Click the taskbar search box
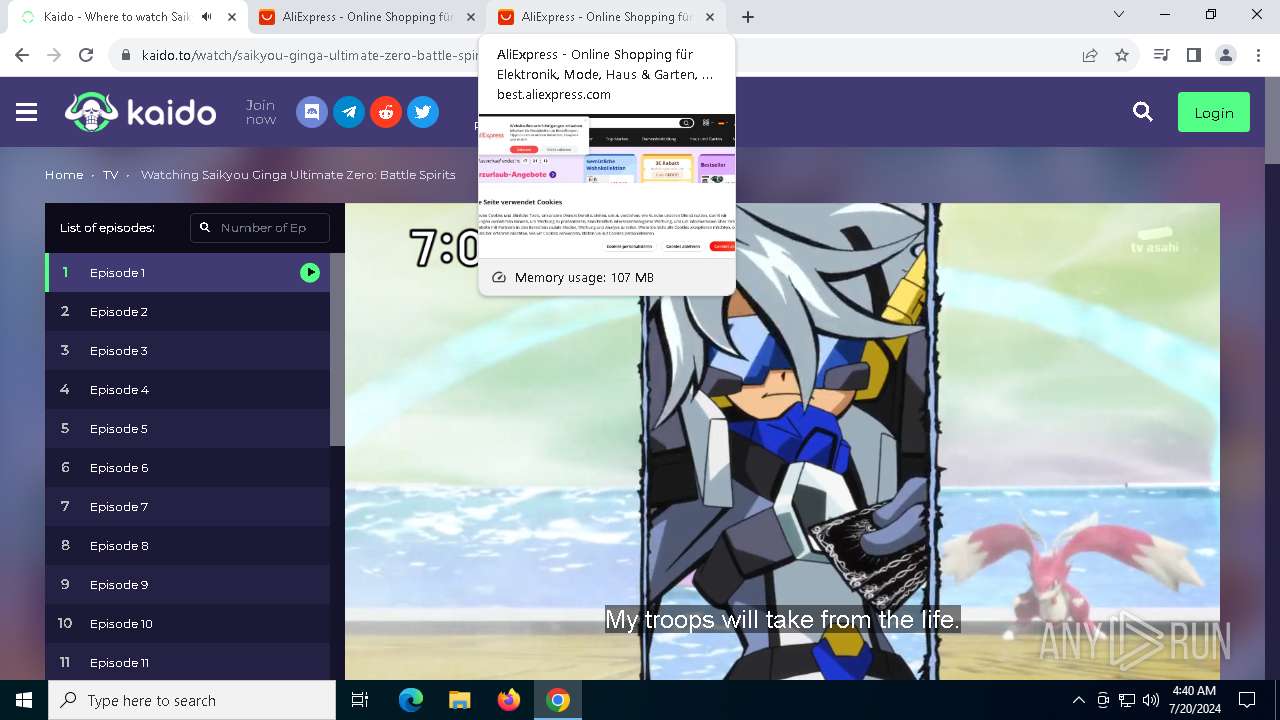1280x720 pixels. click(192, 700)
